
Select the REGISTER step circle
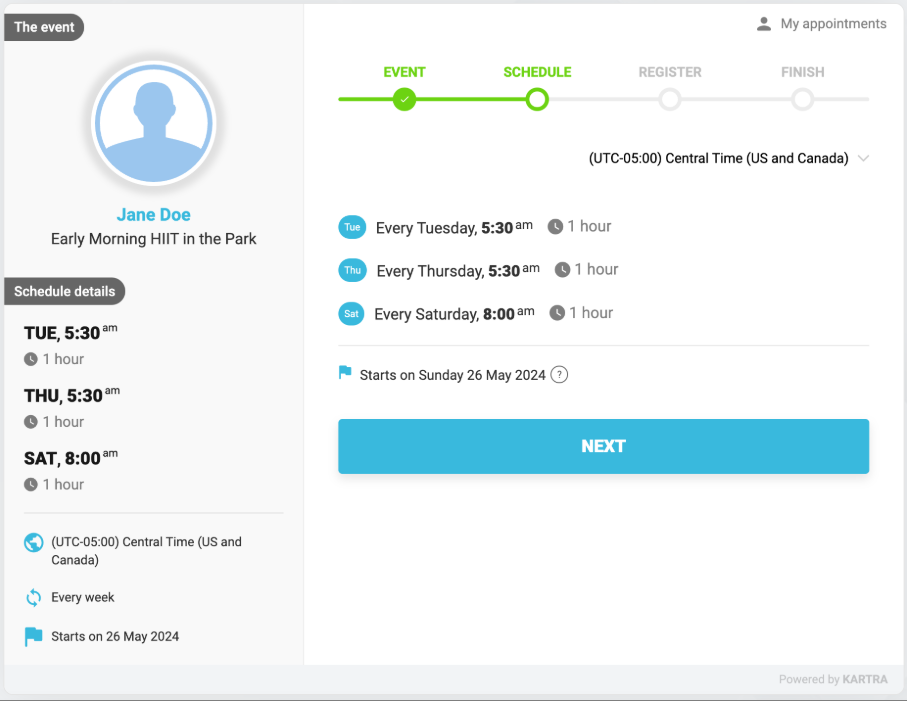click(669, 99)
